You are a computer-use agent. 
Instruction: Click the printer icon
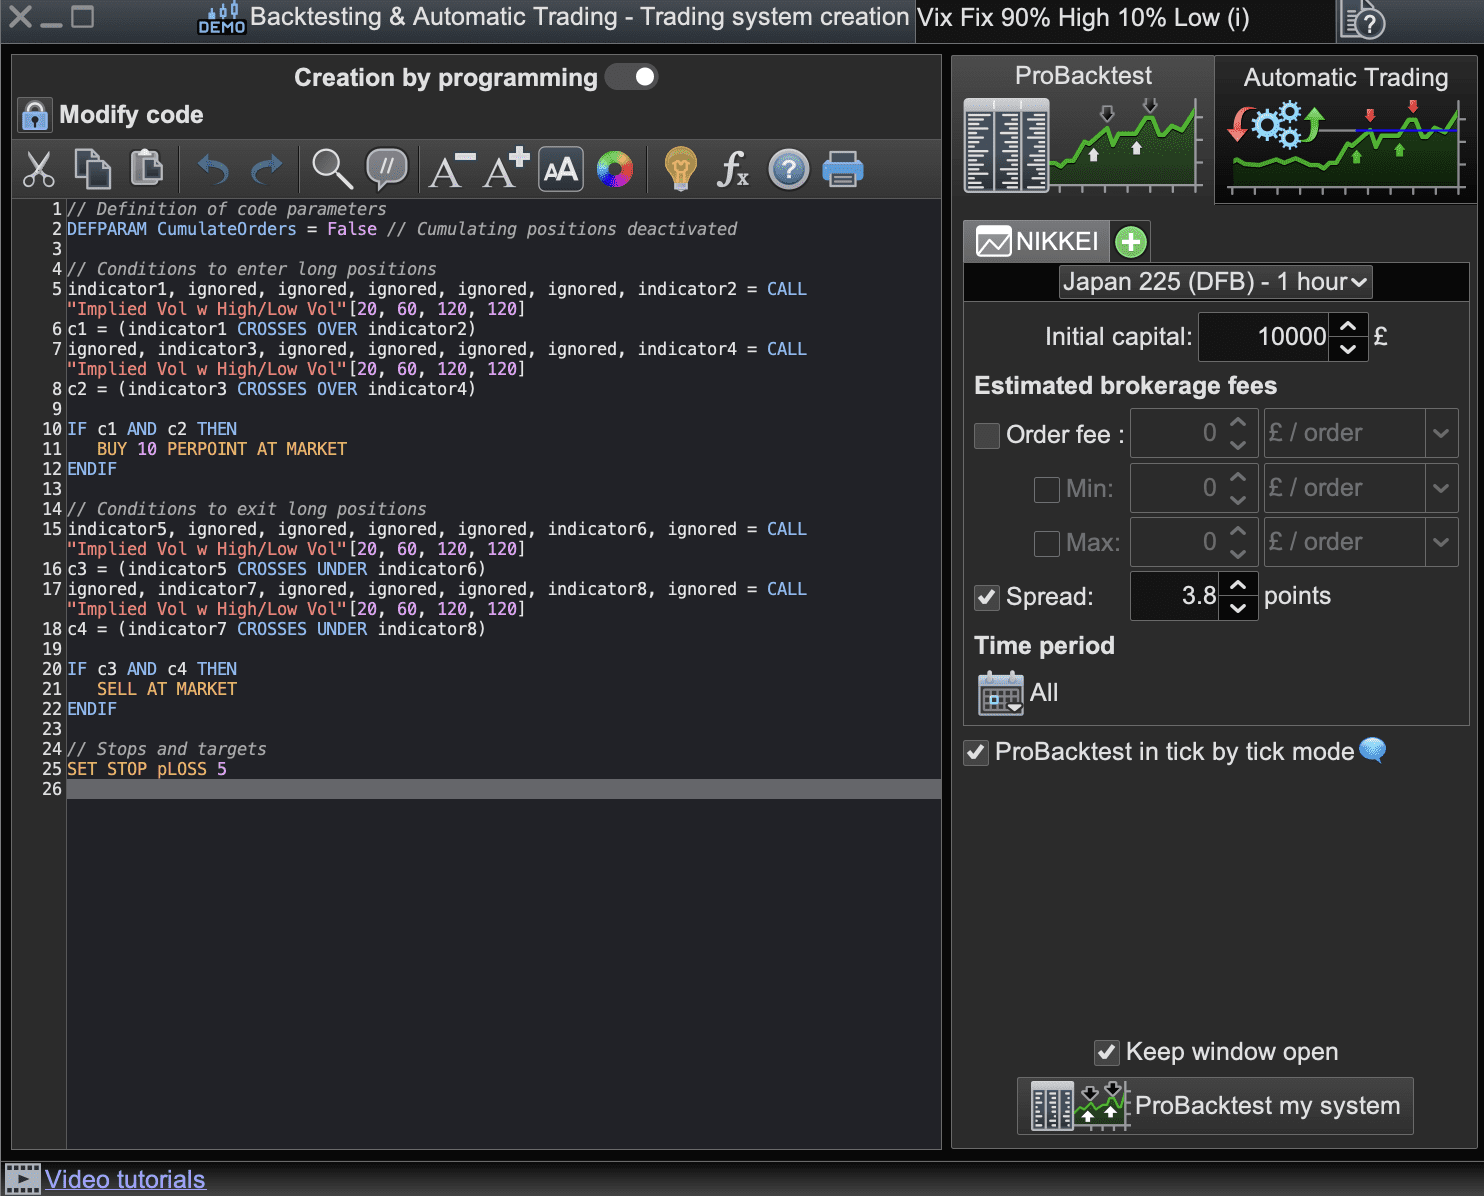coord(843,169)
